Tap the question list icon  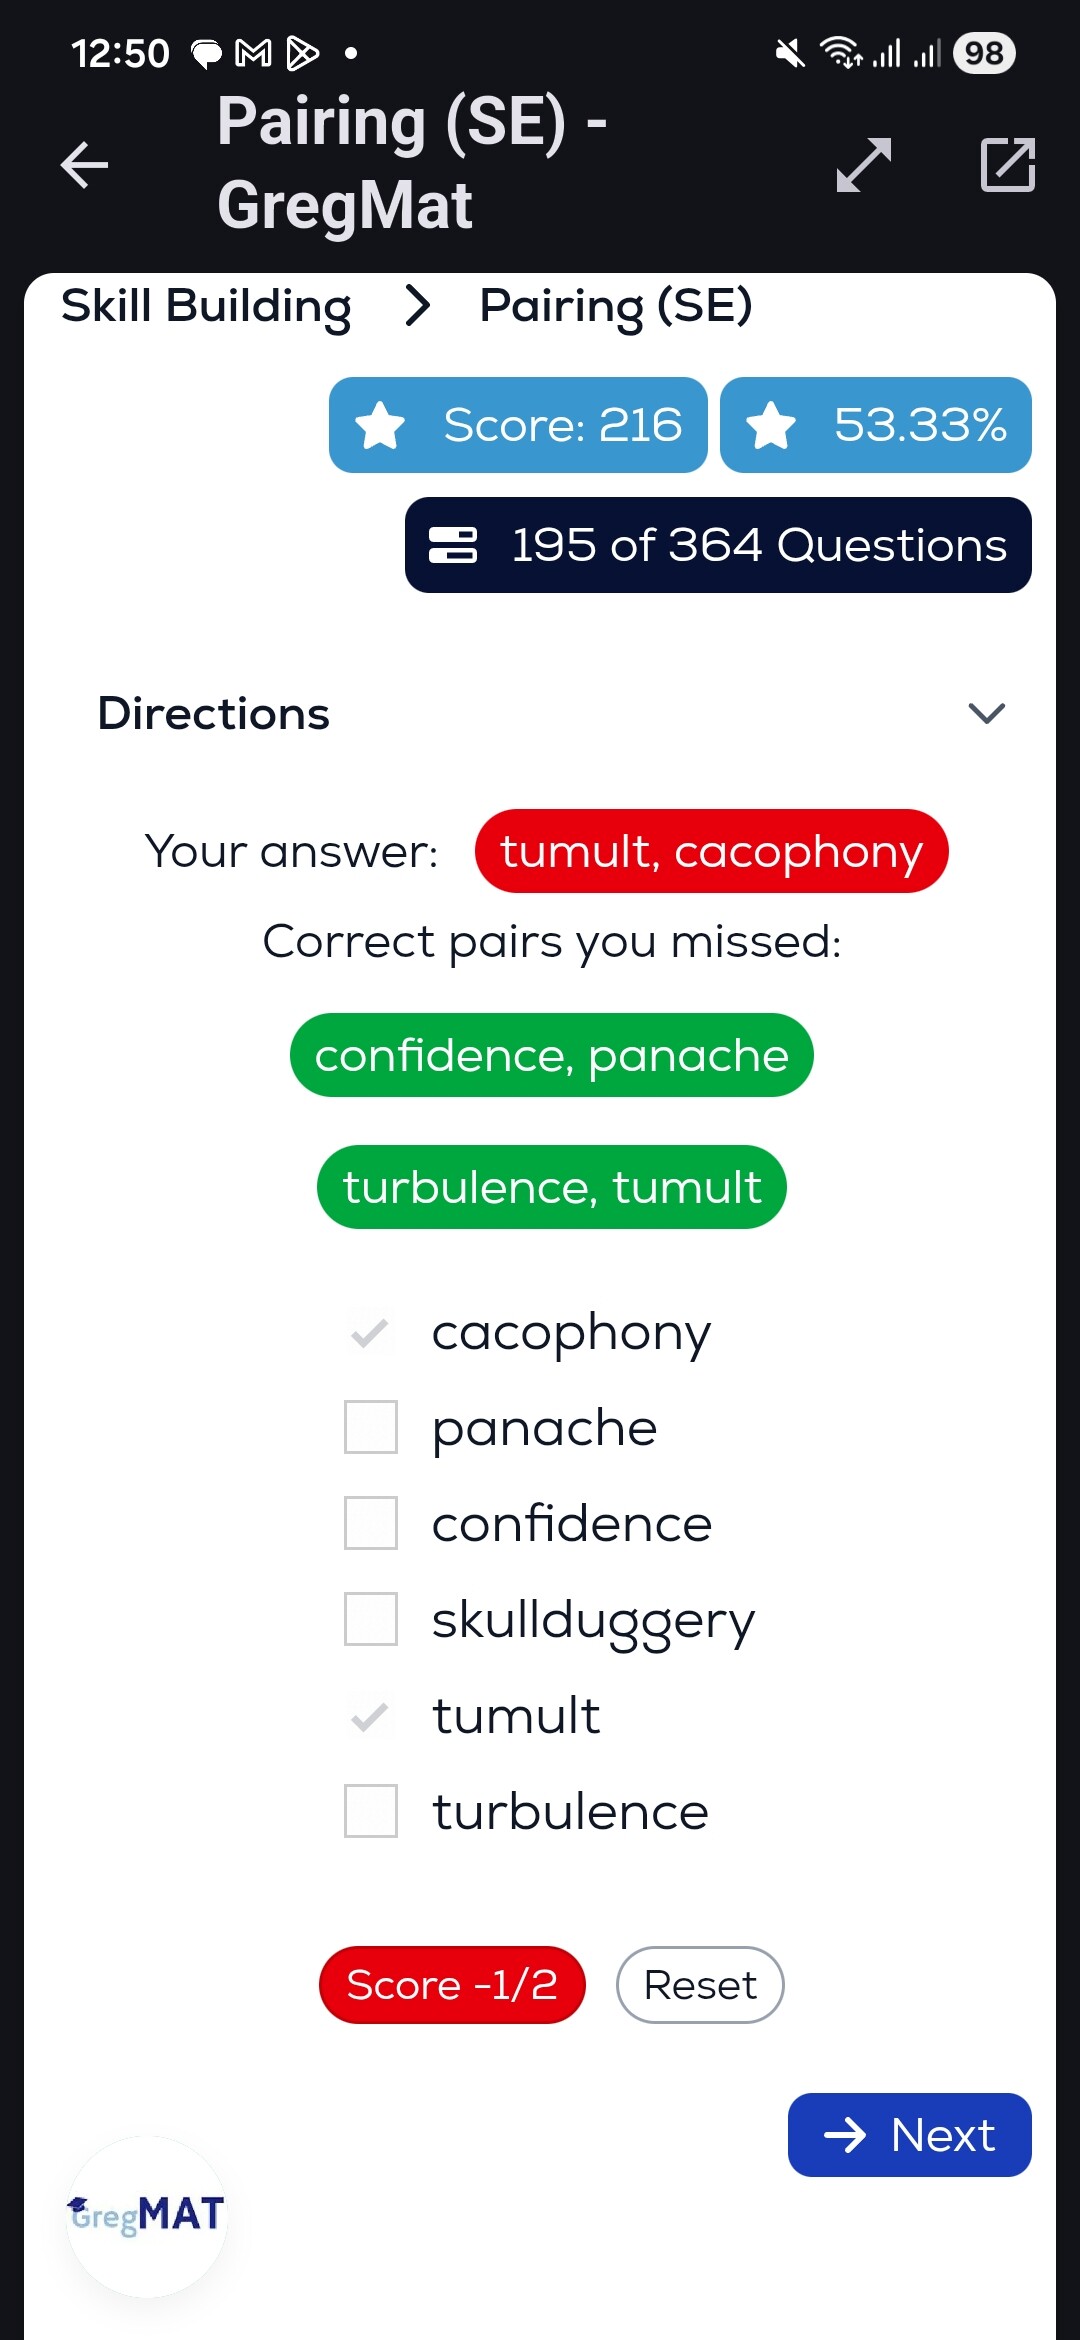click(x=453, y=546)
